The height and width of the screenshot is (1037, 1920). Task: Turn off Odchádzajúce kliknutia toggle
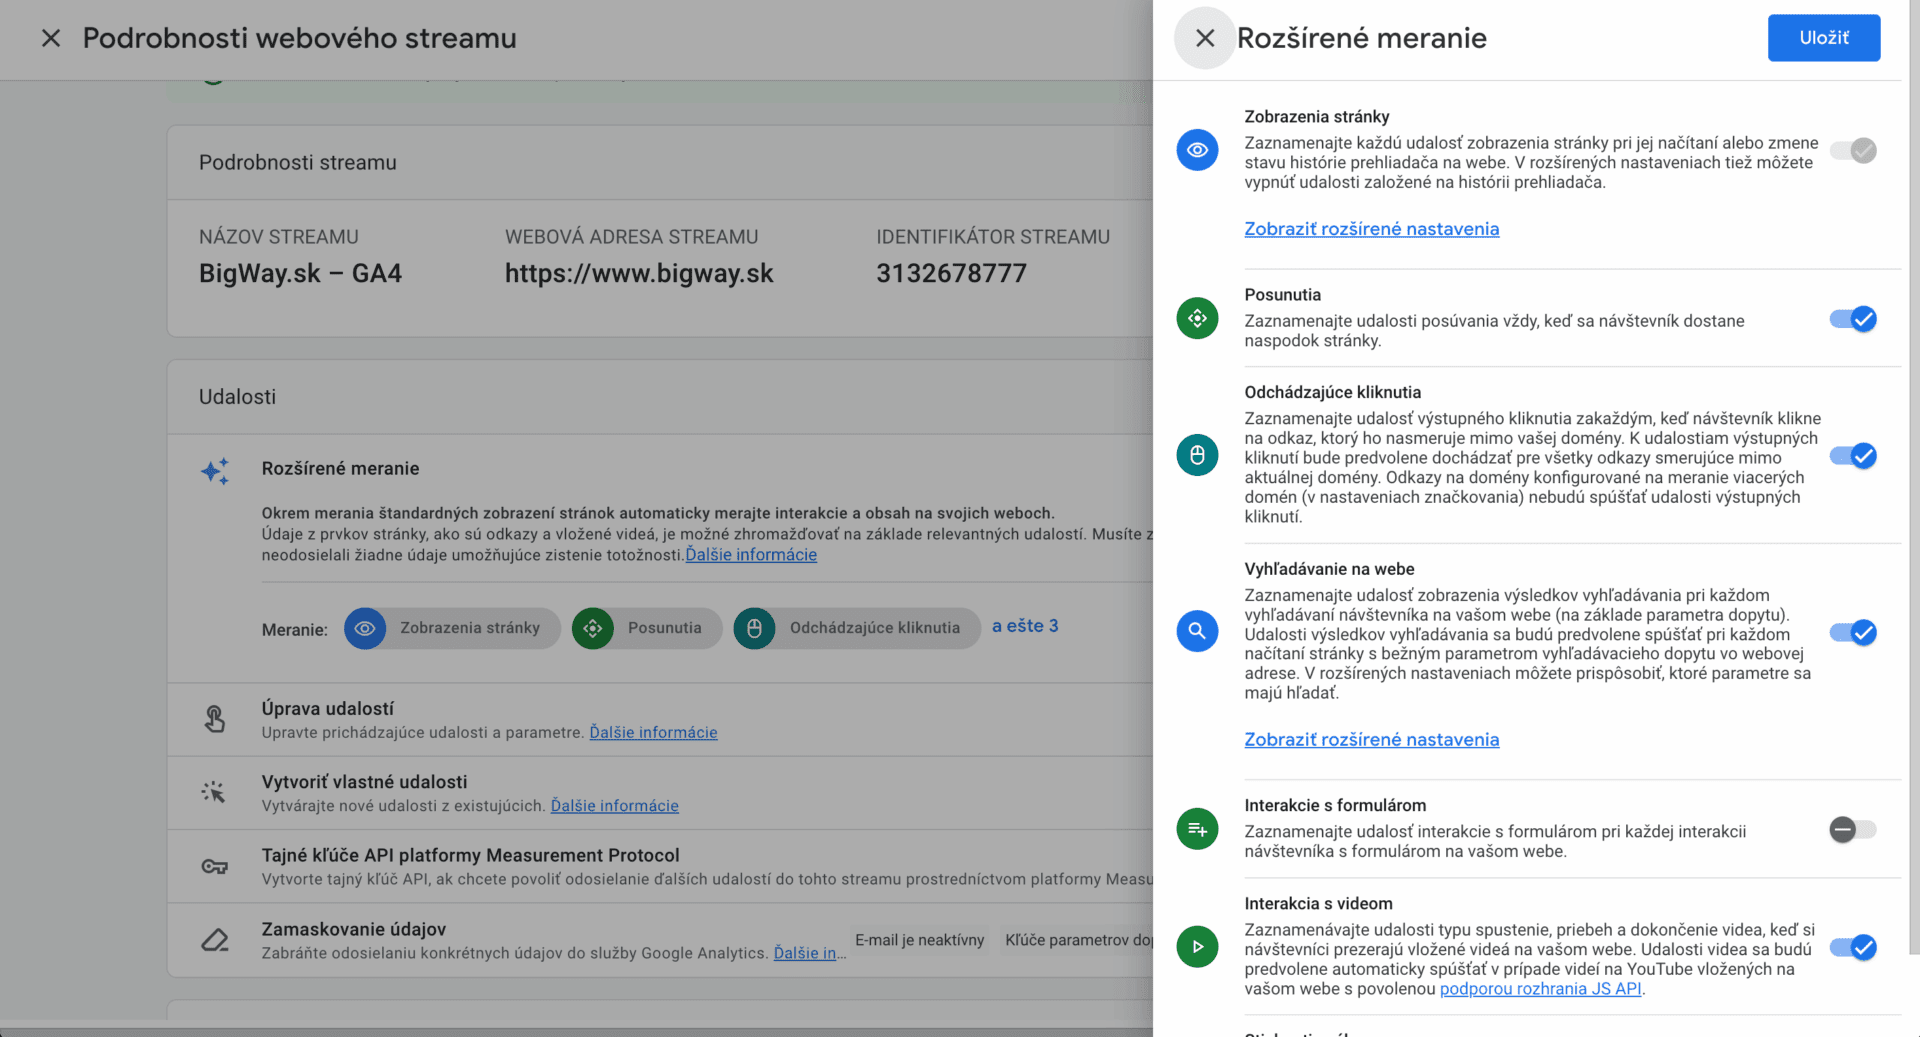click(x=1853, y=456)
